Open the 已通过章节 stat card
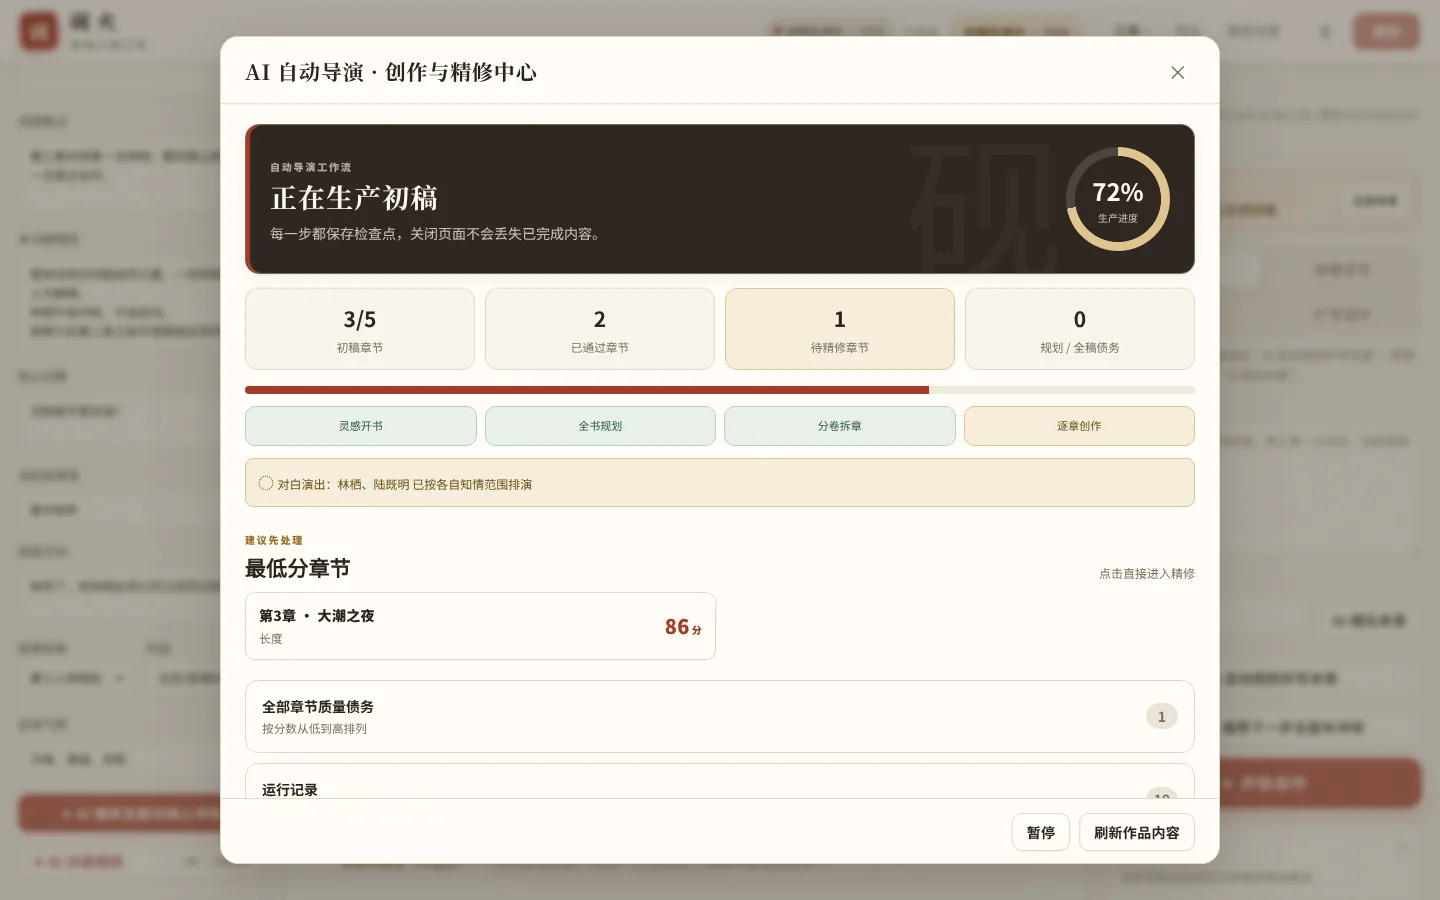Image resolution: width=1440 pixels, height=900 pixels. coord(600,329)
